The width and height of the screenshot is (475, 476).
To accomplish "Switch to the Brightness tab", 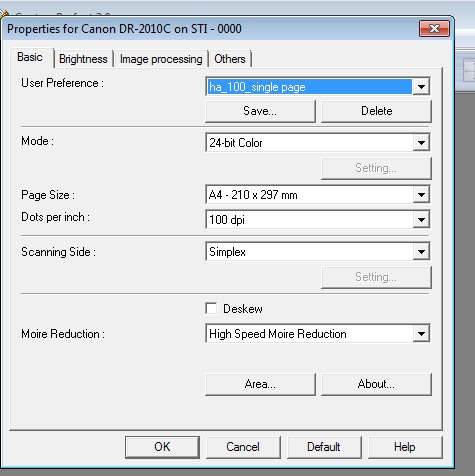I will (83, 59).
